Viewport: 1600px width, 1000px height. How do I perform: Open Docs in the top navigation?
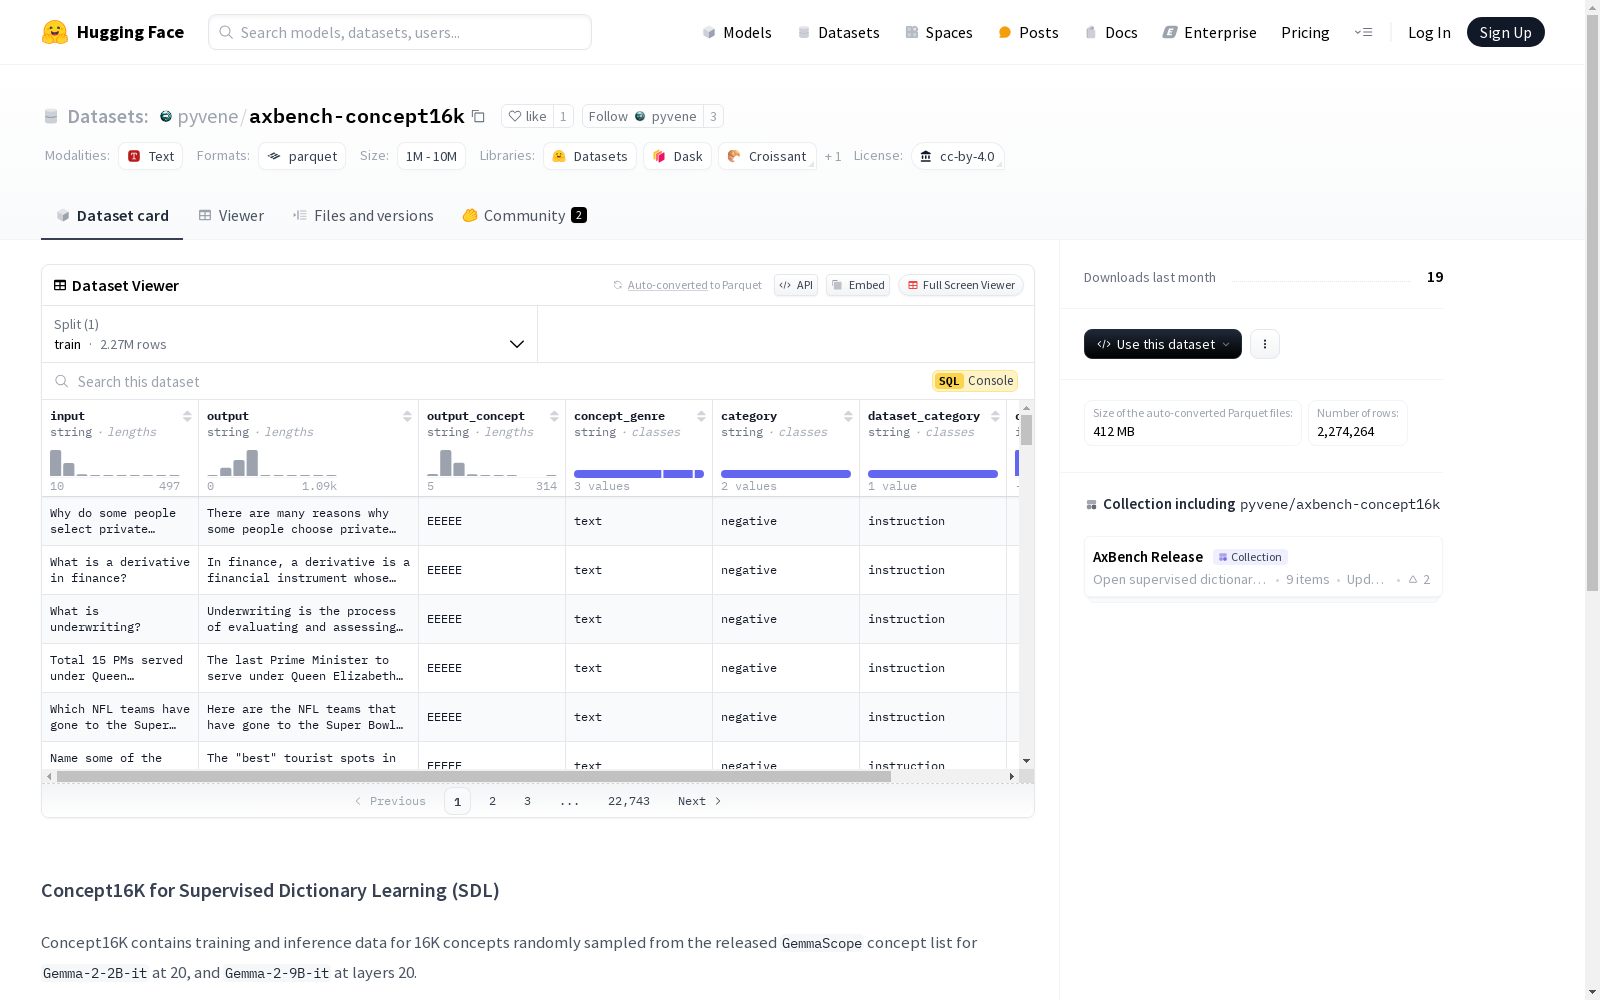pos(1111,32)
